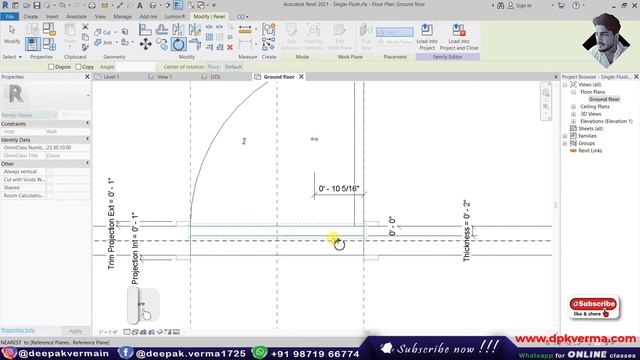Click the Properties help link
Image resolution: width=640 pixels, height=360 pixels.
[x=18, y=330]
